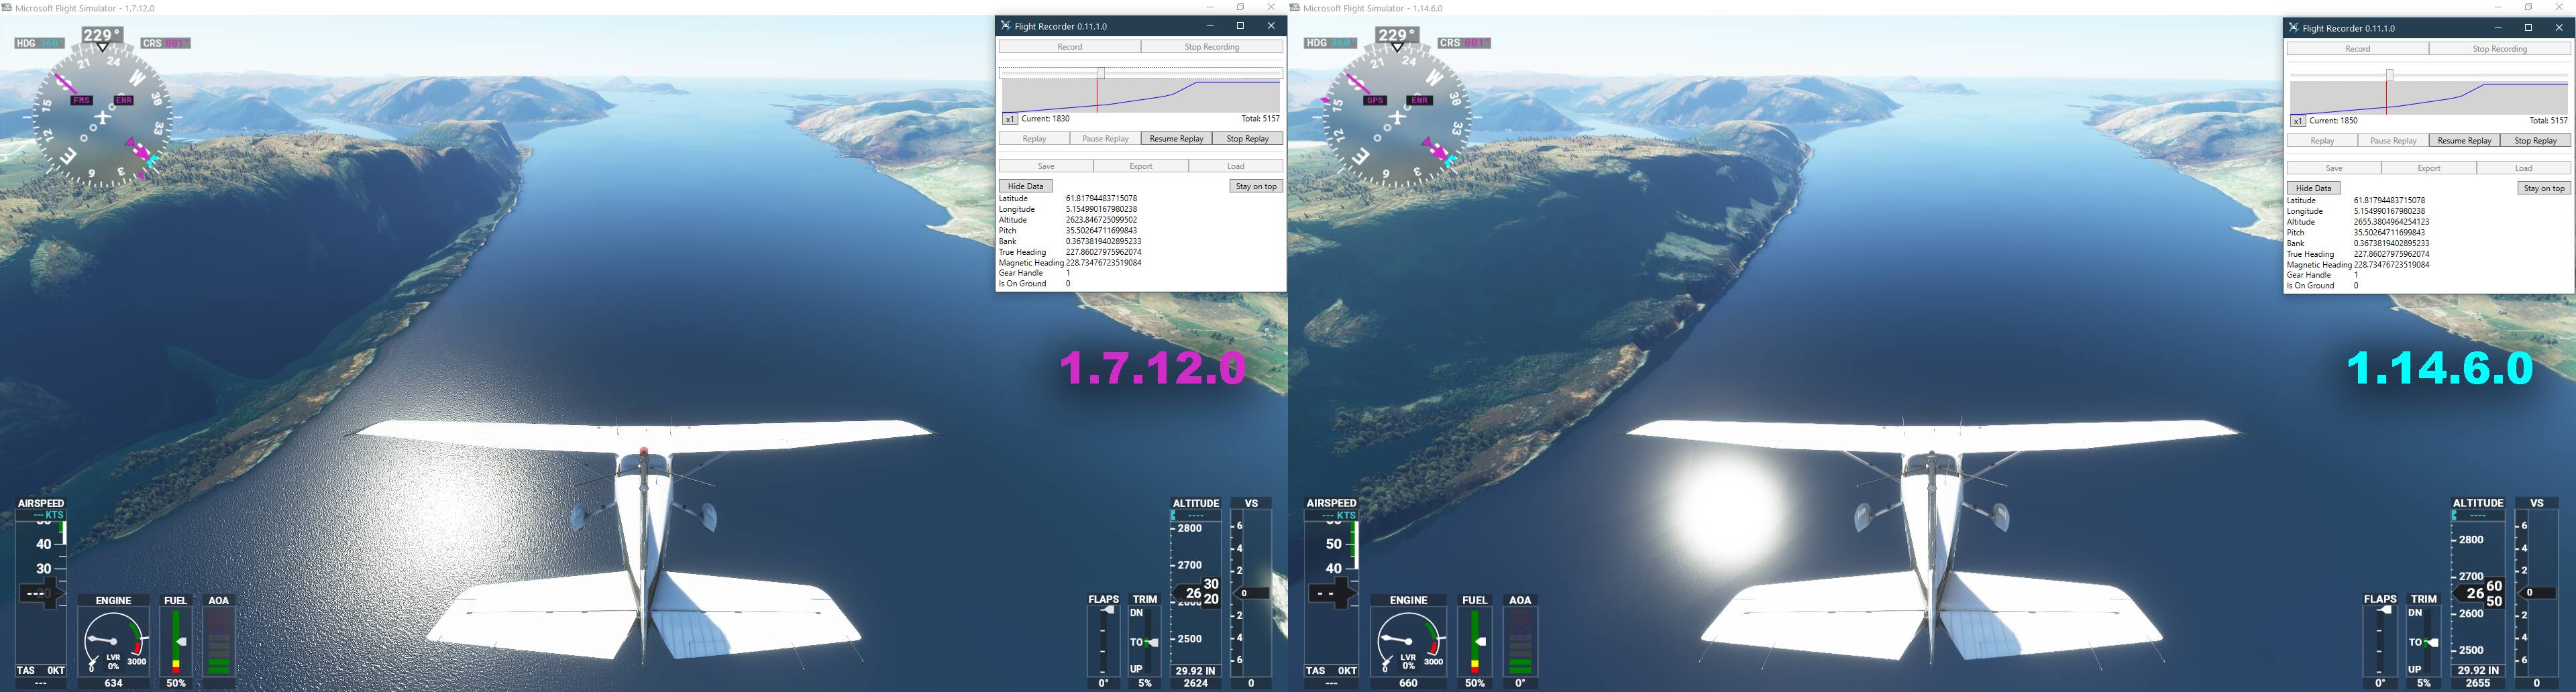Change x1 replay speed next to Current: 1830
This screenshot has width=2576, height=692.
1009,119
